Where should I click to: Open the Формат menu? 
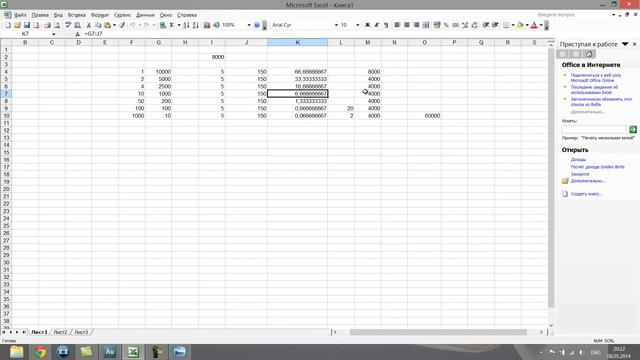point(100,15)
